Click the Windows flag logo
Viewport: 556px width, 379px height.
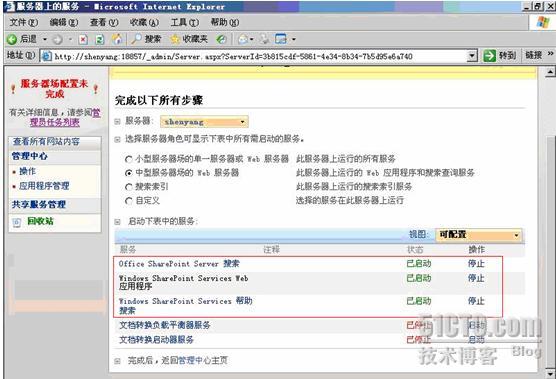click(543, 22)
